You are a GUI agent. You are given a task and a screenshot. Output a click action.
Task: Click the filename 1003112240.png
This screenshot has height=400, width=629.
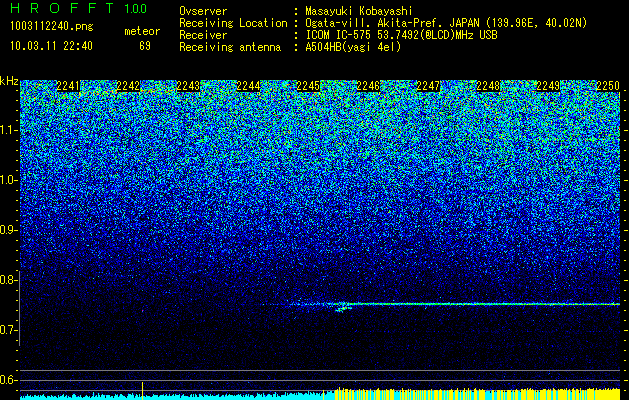coord(52,27)
